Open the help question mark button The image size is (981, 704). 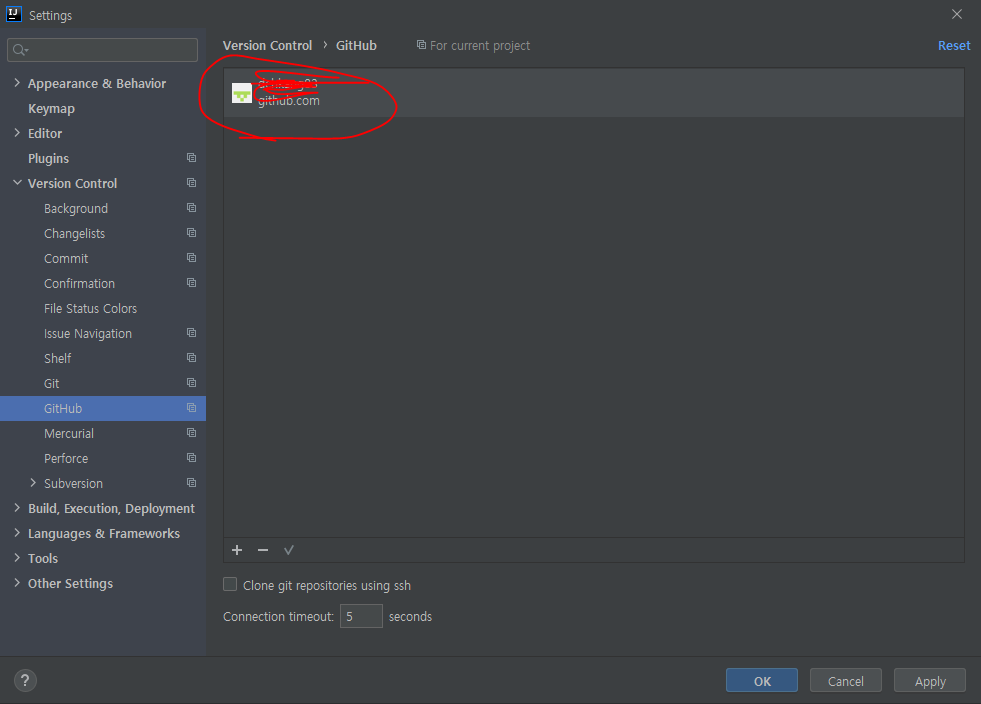25,680
